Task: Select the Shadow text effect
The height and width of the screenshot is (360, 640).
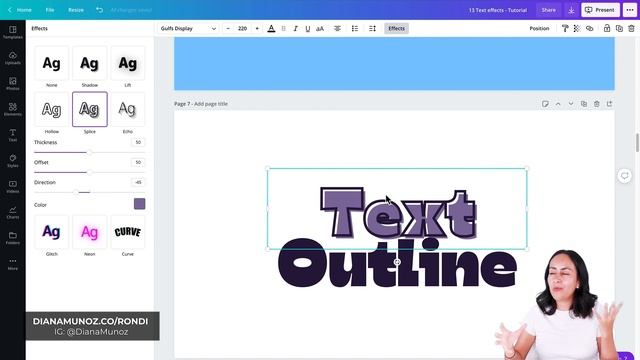Action: coord(90,63)
